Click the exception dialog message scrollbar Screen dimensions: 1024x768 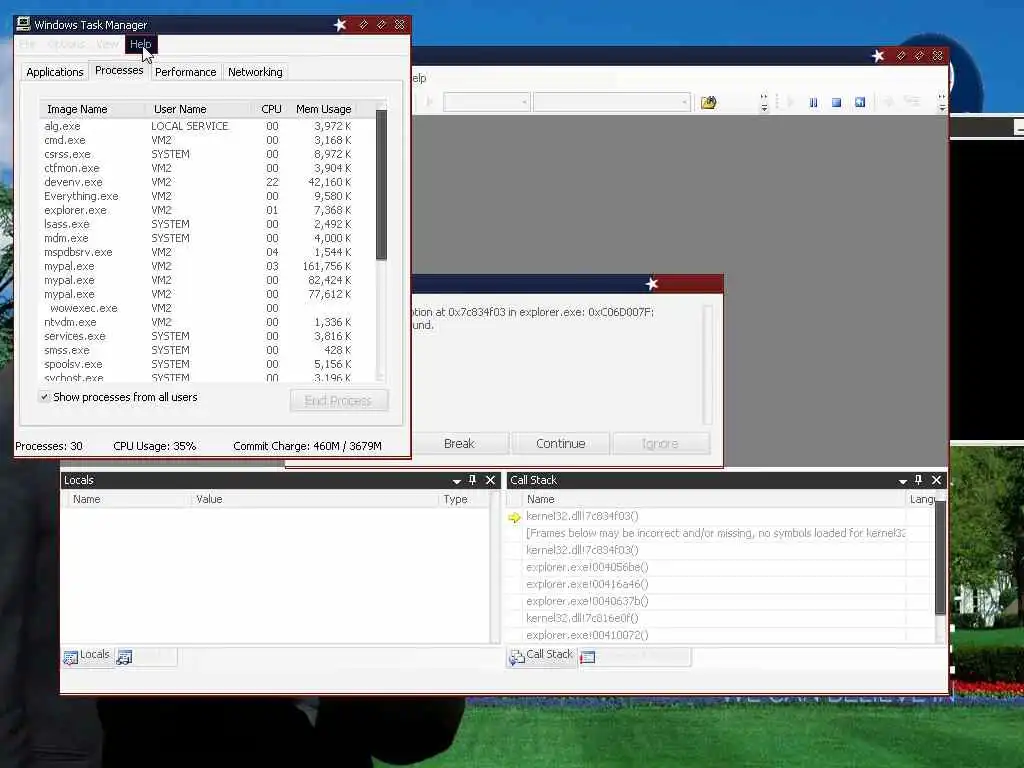pos(707,364)
